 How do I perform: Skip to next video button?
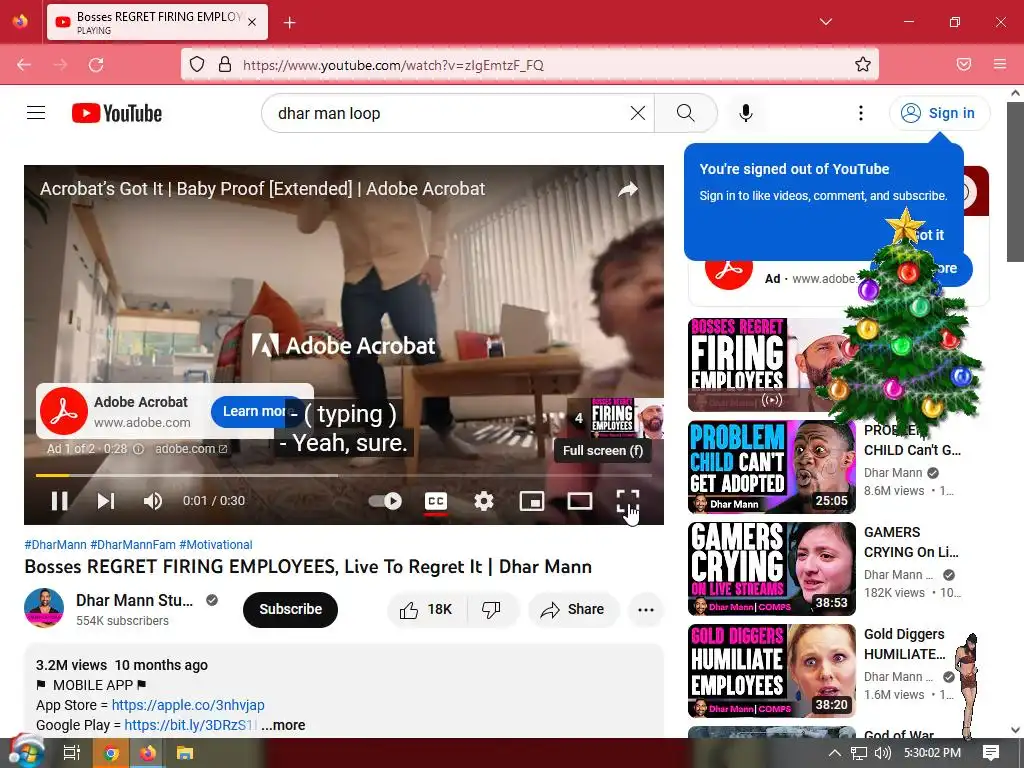click(106, 501)
